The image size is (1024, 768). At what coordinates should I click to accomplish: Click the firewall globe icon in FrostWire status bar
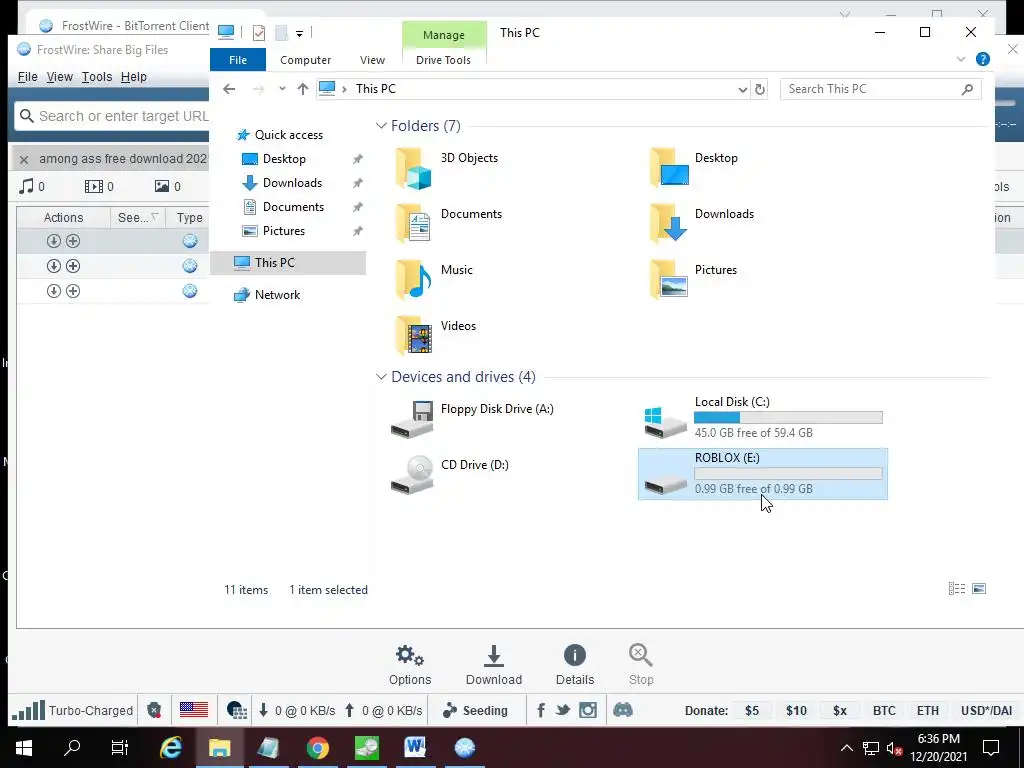tap(236, 711)
